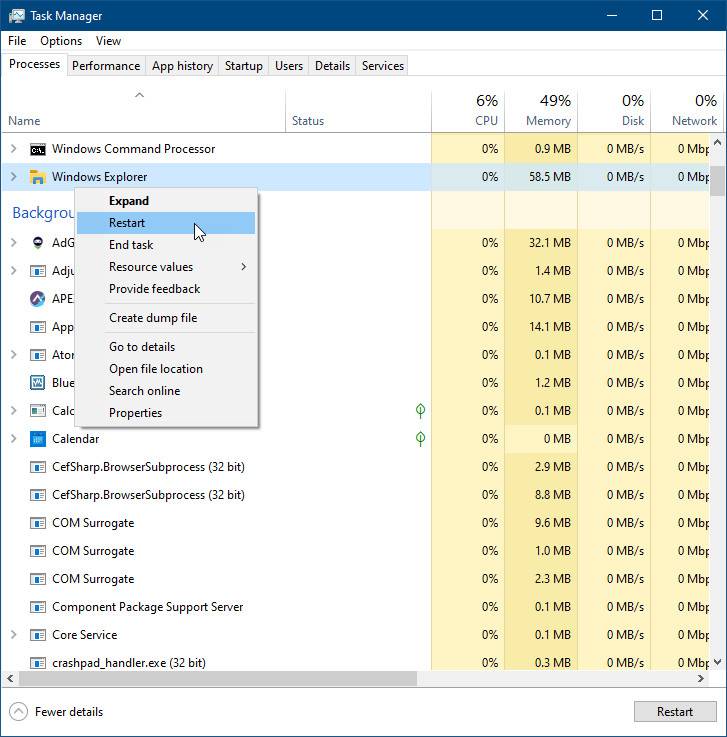Click the Blue process icon
Screen dimensions: 727x737
[x=38, y=383]
